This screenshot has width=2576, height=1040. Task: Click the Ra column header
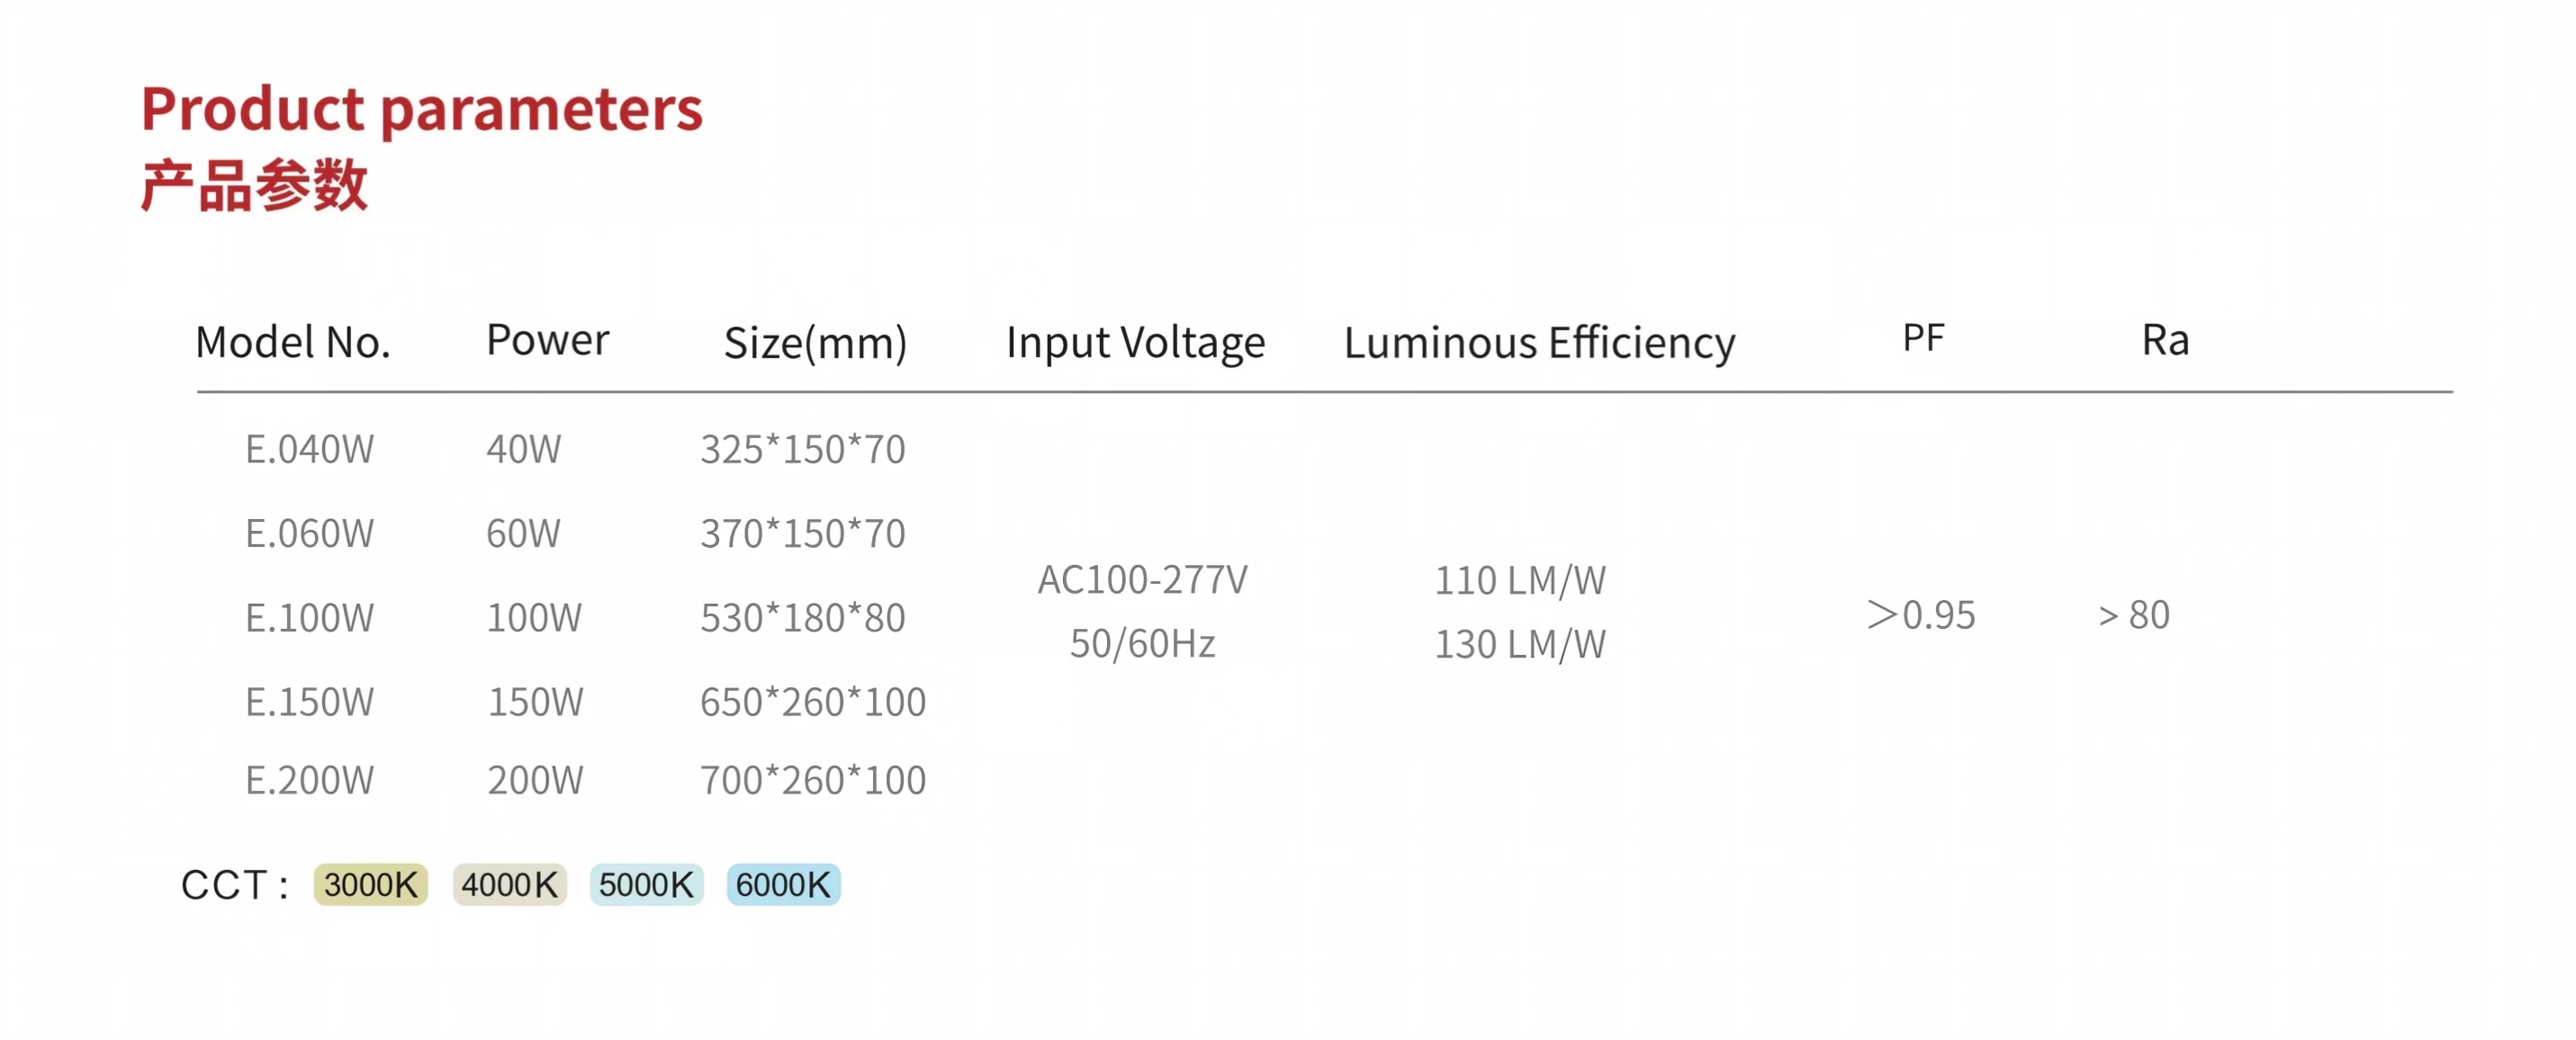[x=2165, y=340]
